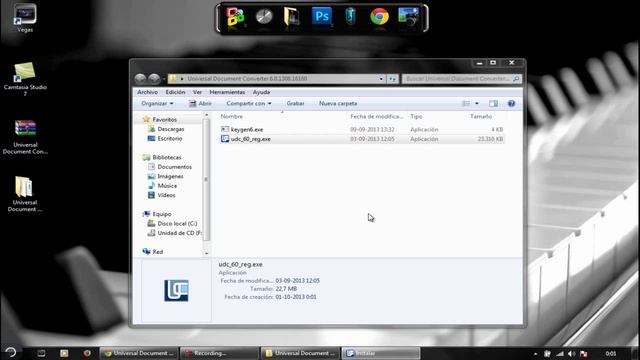Launch the colorful Office icon in dock
The width and height of the screenshot is (640, 360).
[x=236, y=17]
